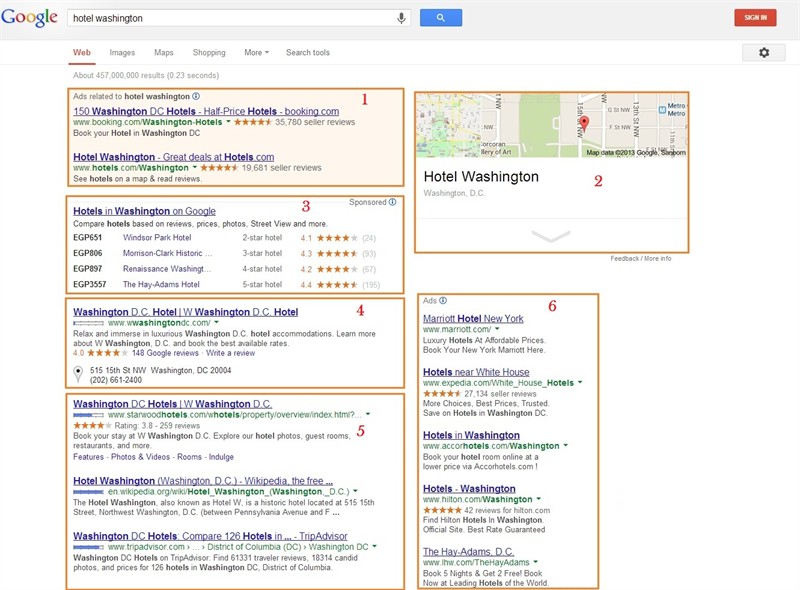Click info icon beside right-column Ads label
Screen dimensions: 800x590
point(443,300)
